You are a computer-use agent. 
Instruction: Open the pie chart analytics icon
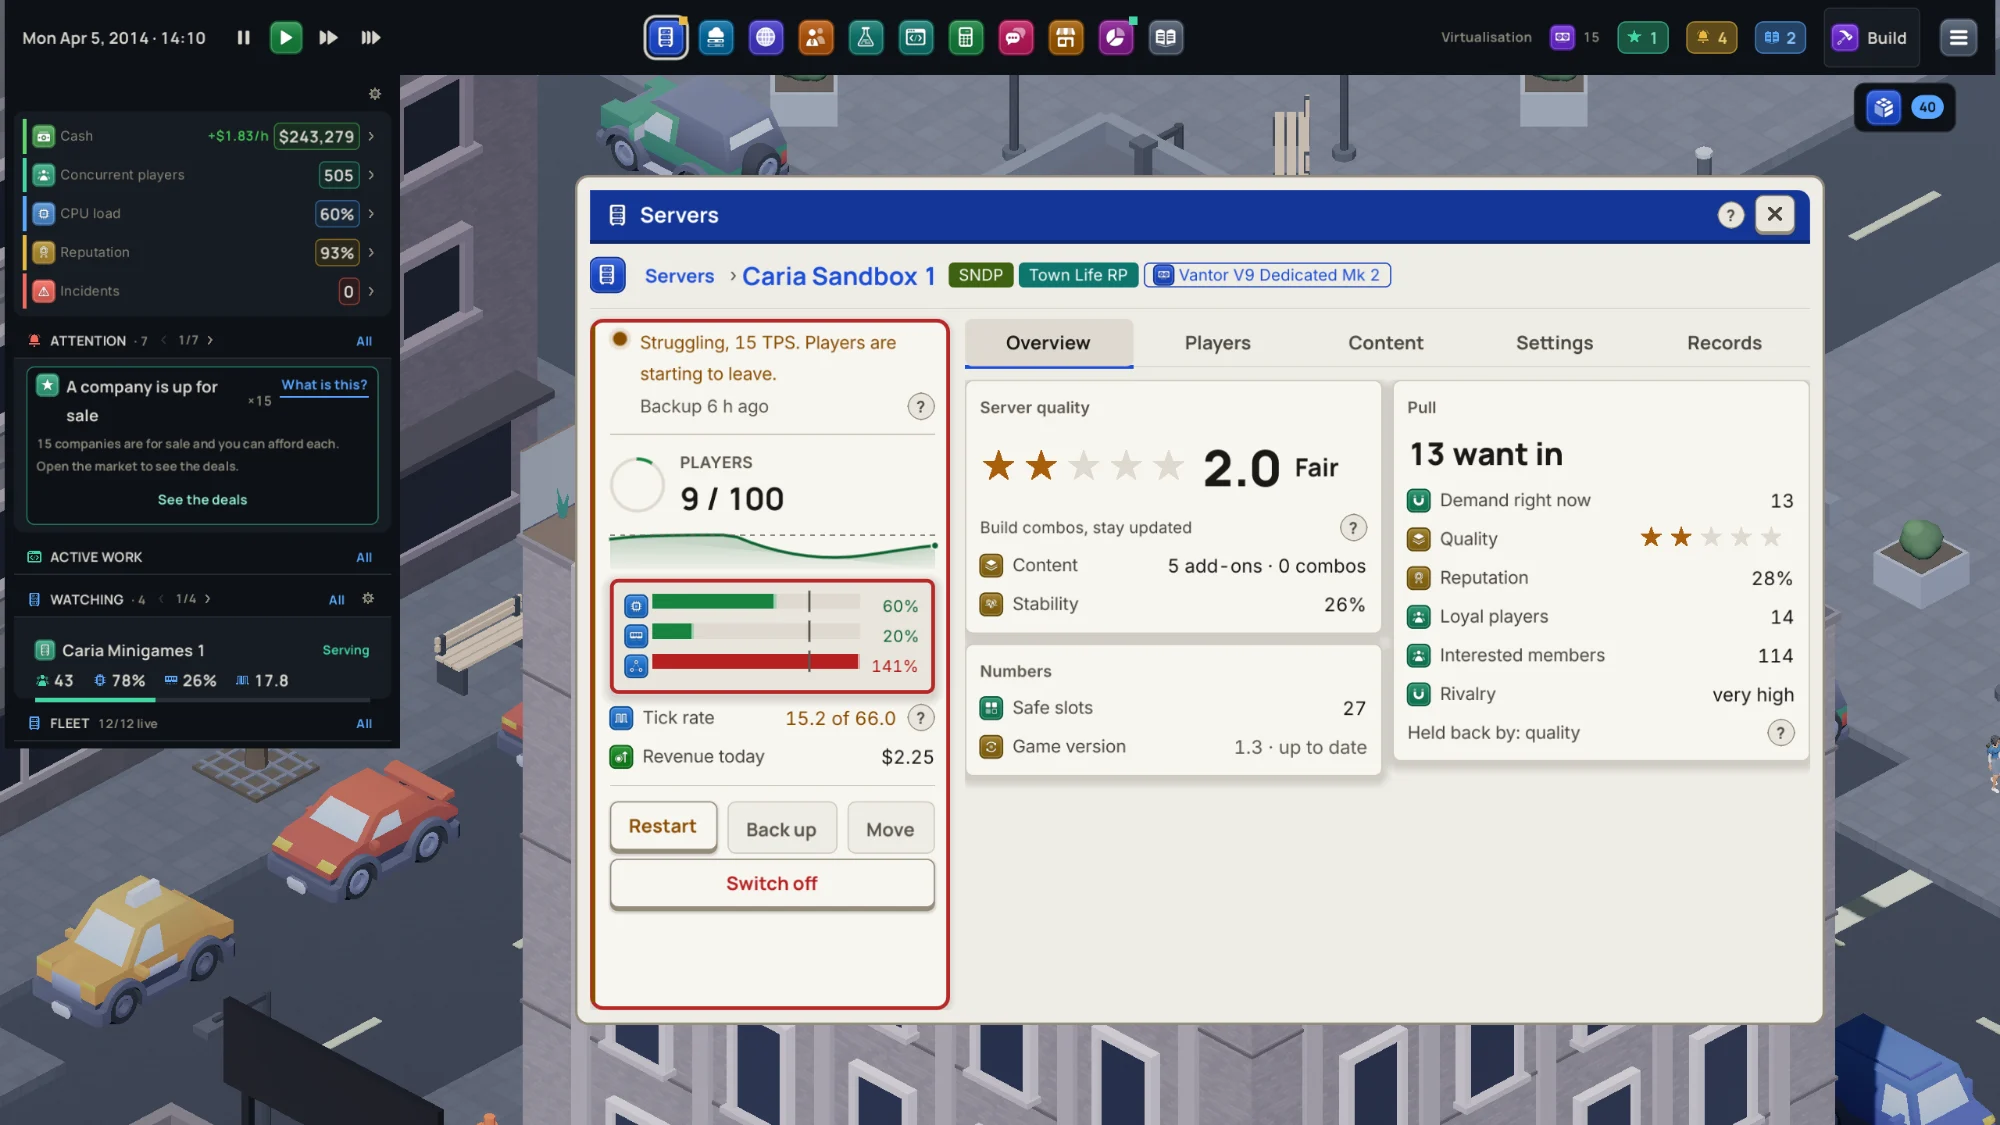1116,38
